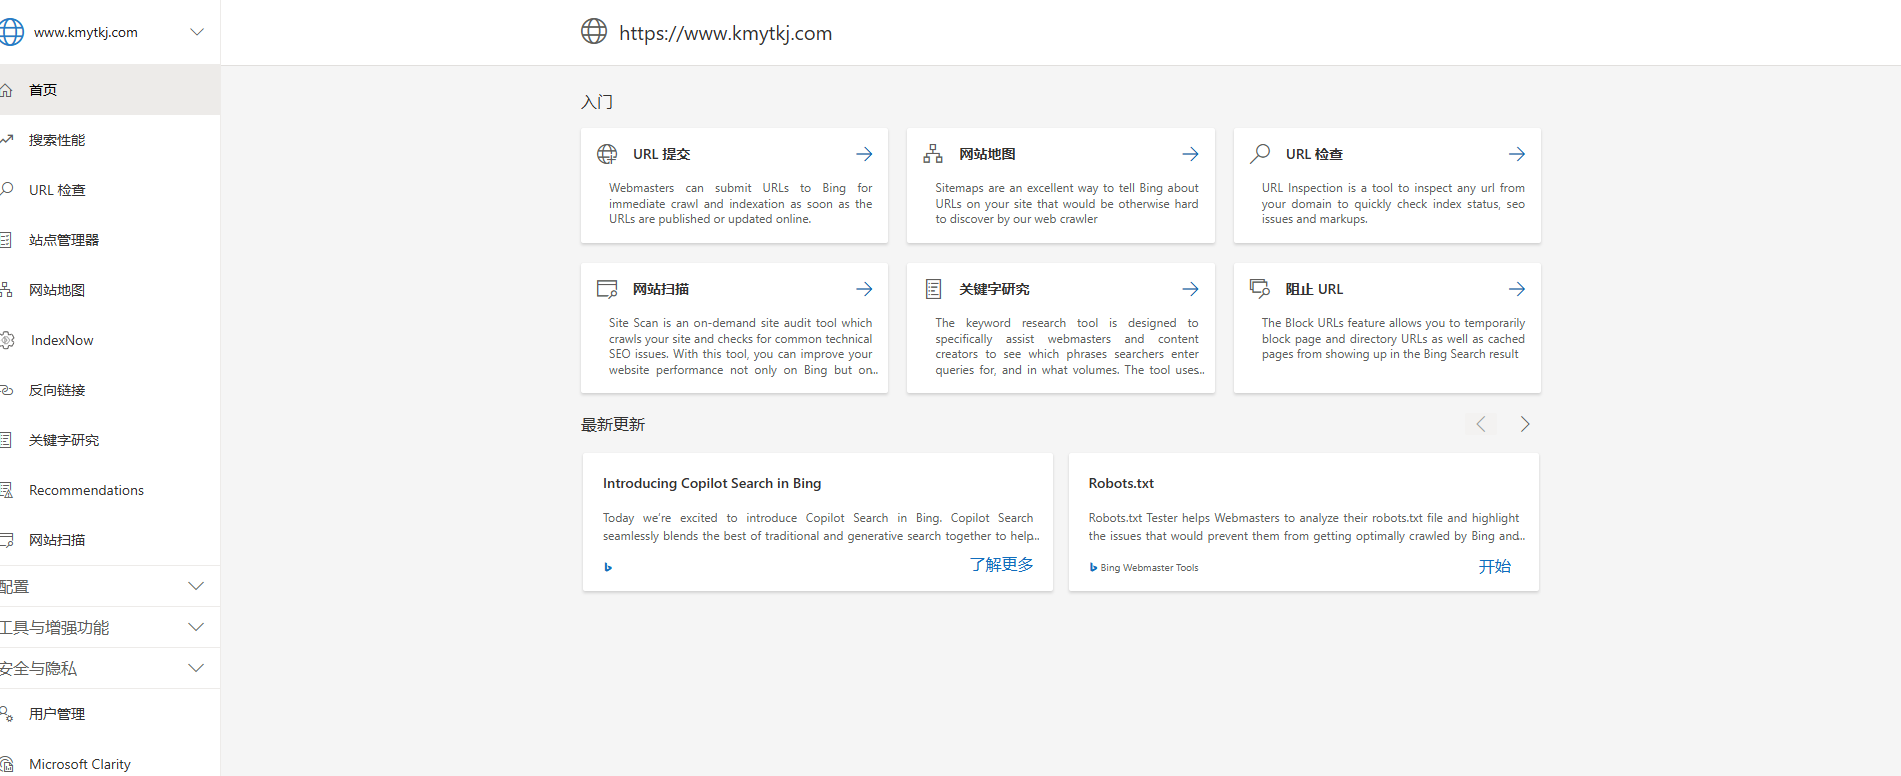Open Recommendations in the sidebar
Screen dimensions: 1901x776
click(110, 490)
